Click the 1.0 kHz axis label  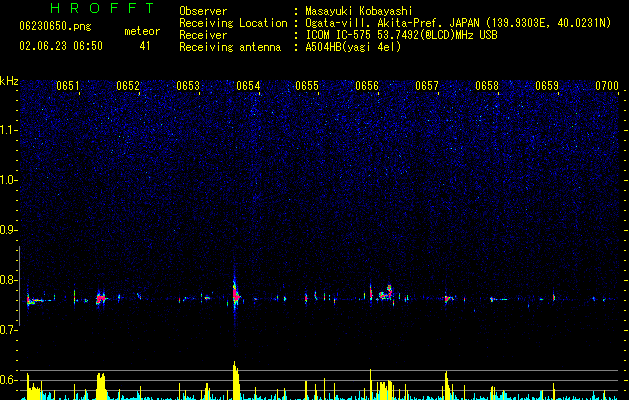[9, 180]
